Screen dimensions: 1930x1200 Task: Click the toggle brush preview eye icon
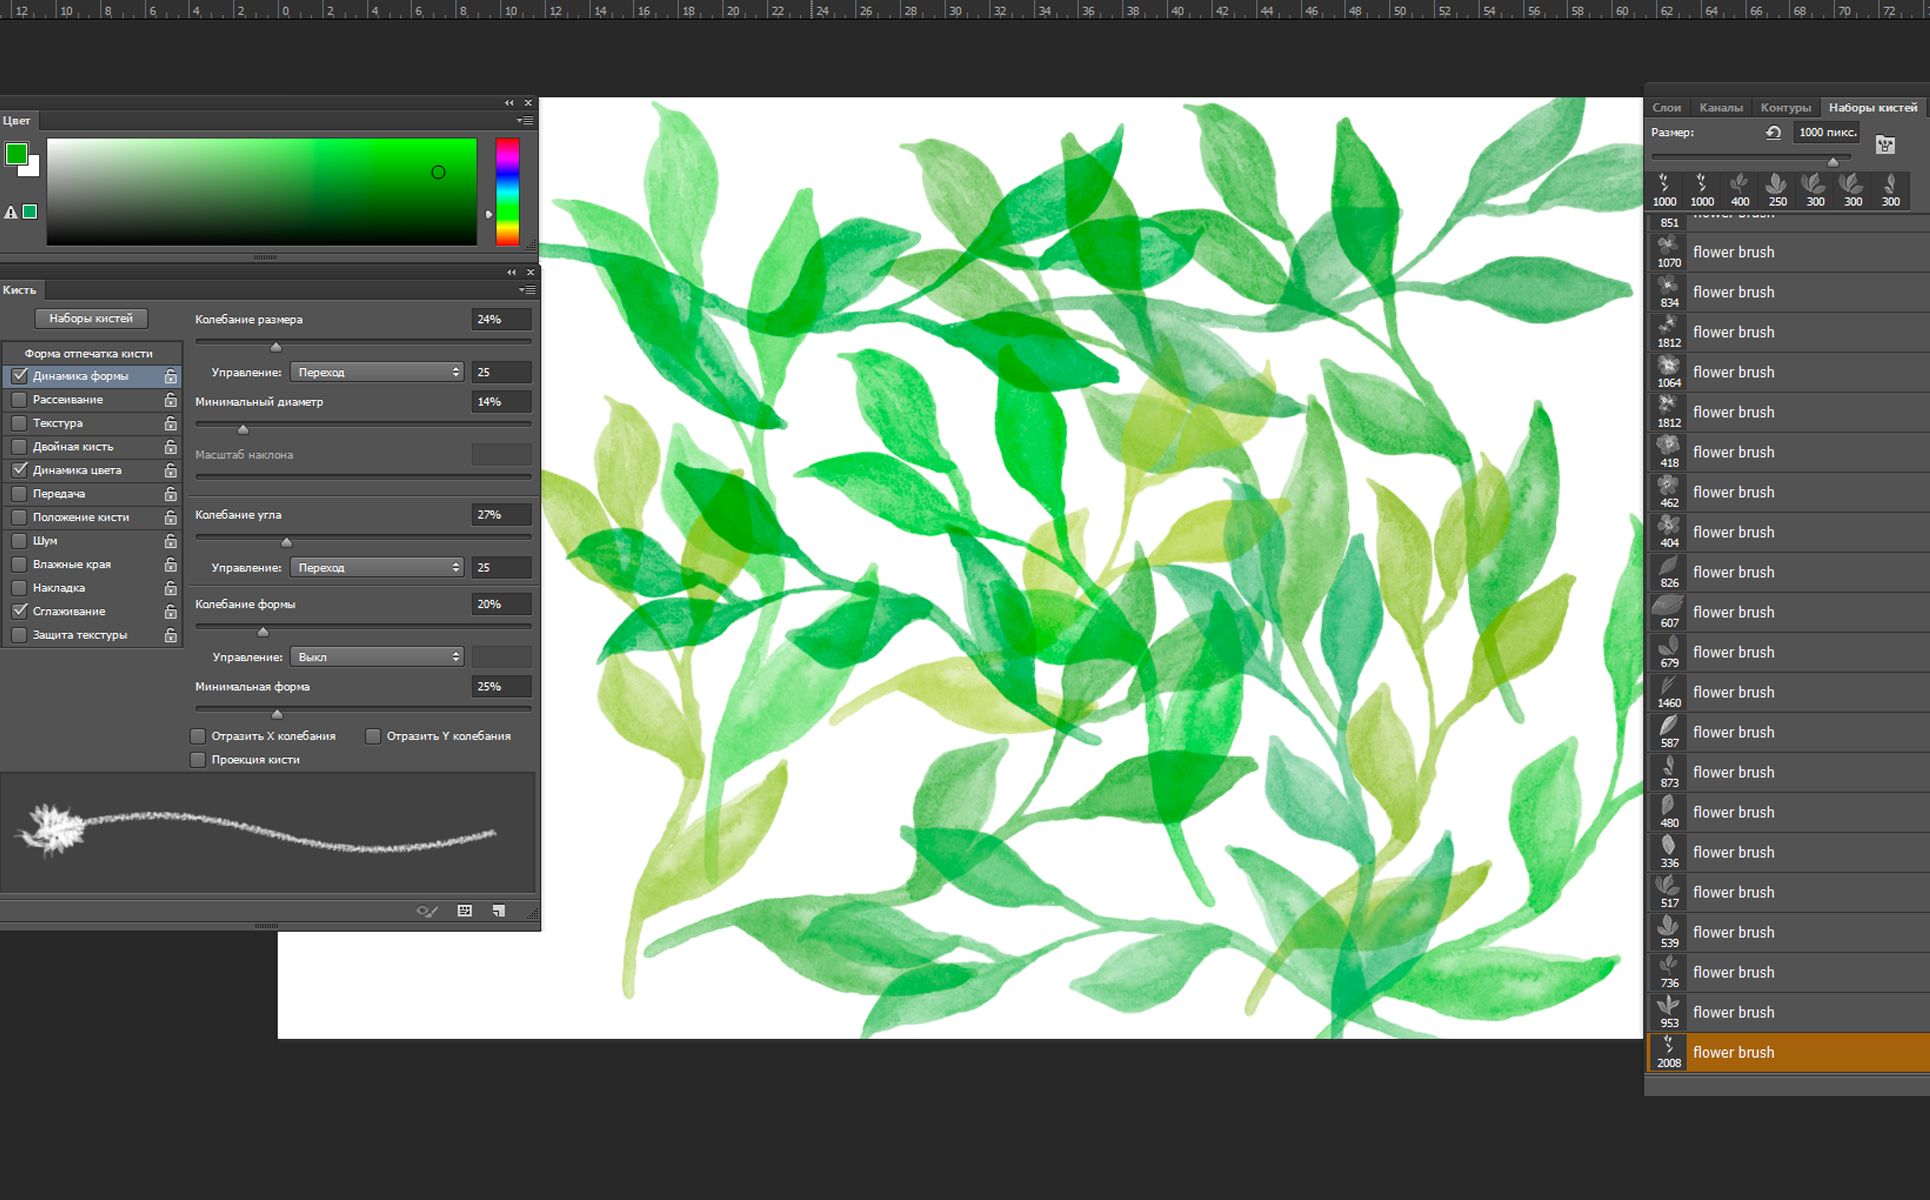427,911
